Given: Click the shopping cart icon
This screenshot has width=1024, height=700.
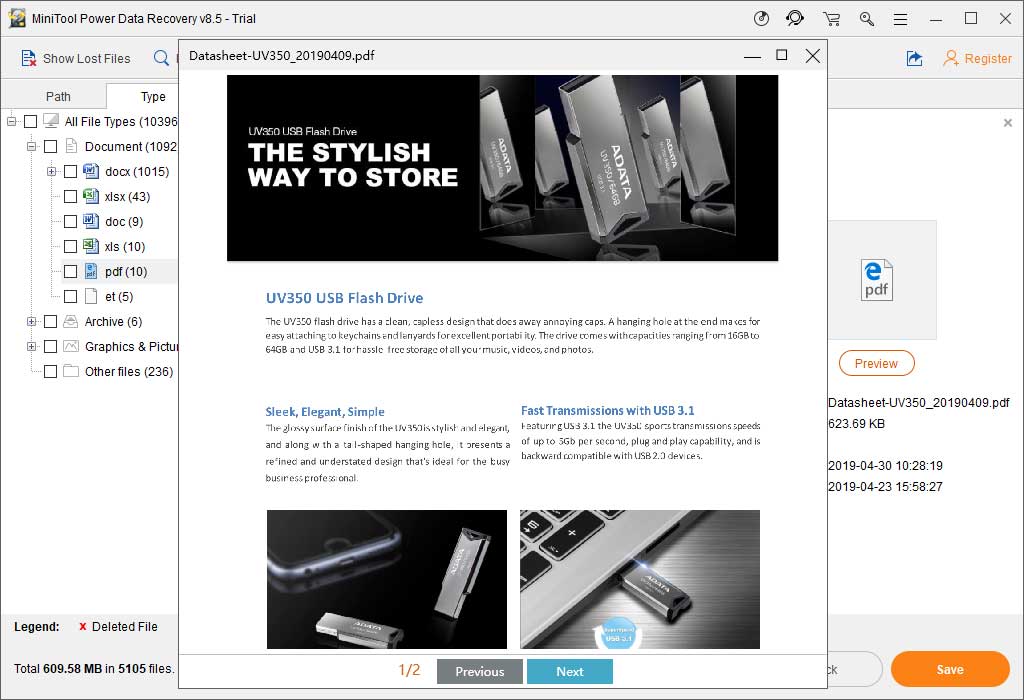Looking at the screenshot, I should (x=831, y=19).
